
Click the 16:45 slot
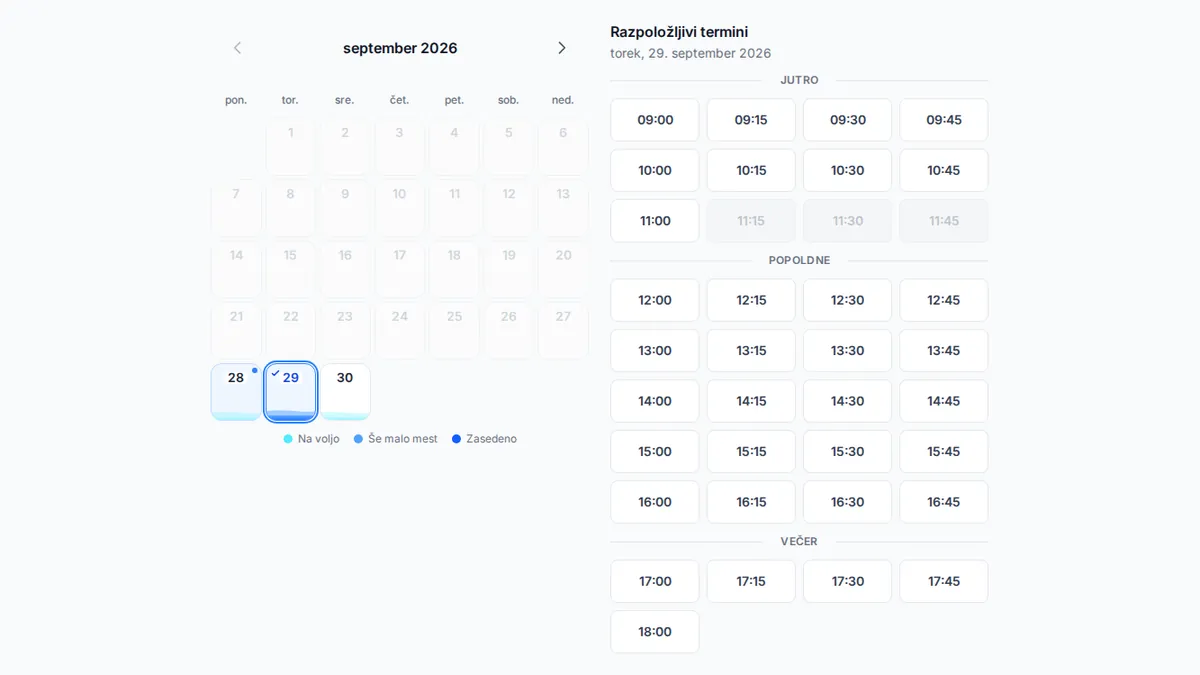pyautogui.click(x=944, y=502)
